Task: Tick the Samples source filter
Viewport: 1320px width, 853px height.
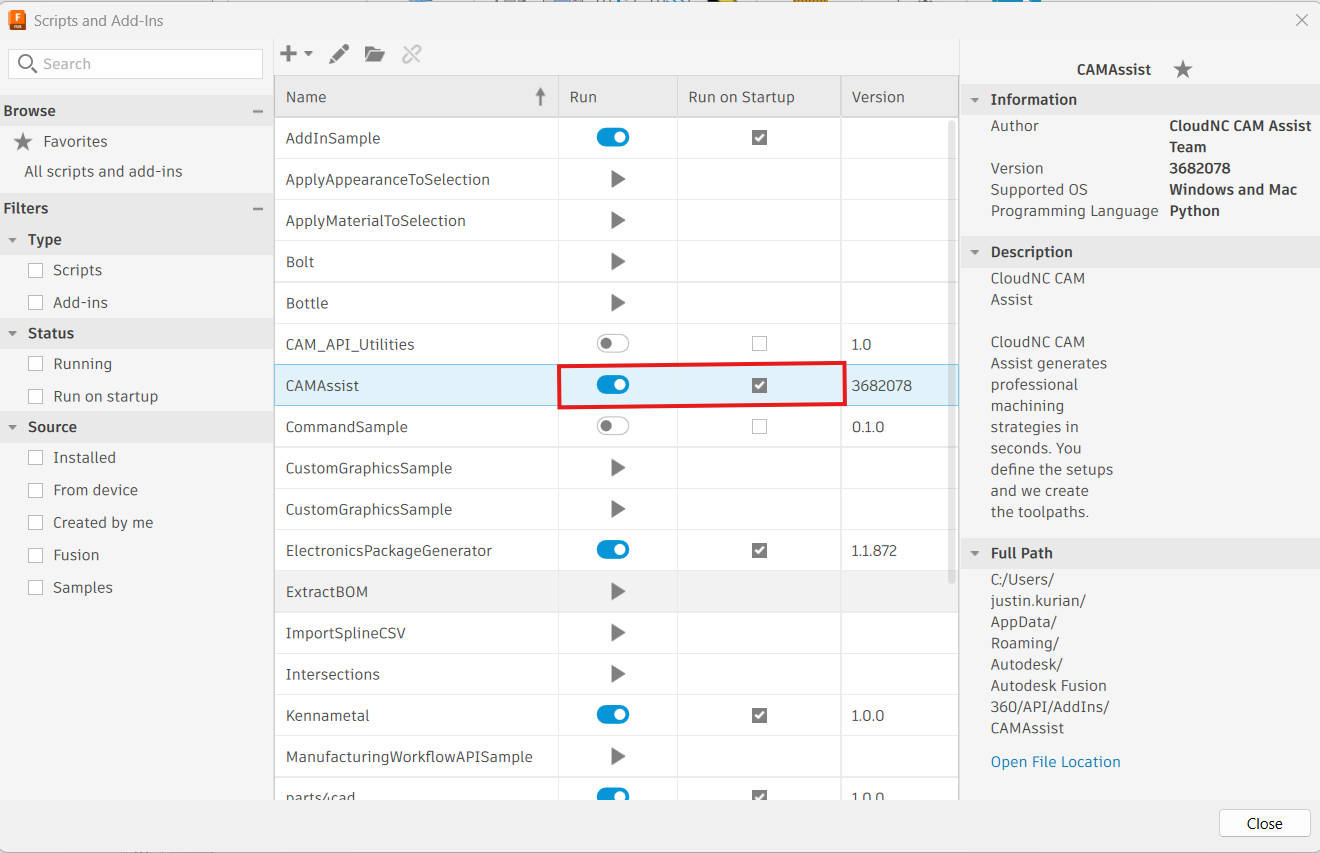Action: tap(36, 587)
